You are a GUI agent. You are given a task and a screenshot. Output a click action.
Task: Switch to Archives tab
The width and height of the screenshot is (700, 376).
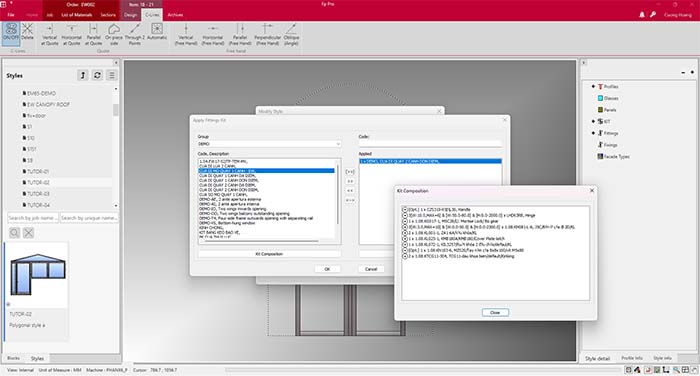click(x=175, y=15)
